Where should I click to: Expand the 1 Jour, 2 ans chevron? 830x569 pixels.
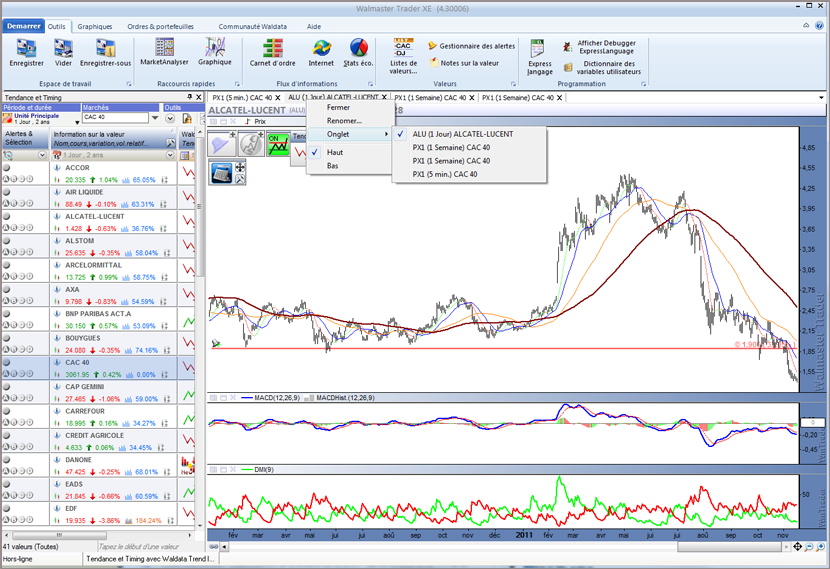click(170, 155)
